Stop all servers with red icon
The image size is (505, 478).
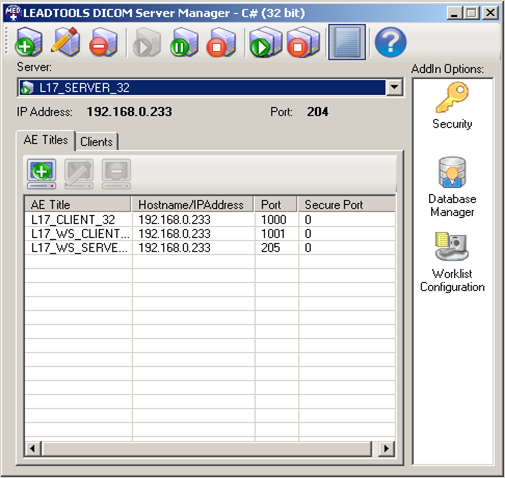coord(303,42)
